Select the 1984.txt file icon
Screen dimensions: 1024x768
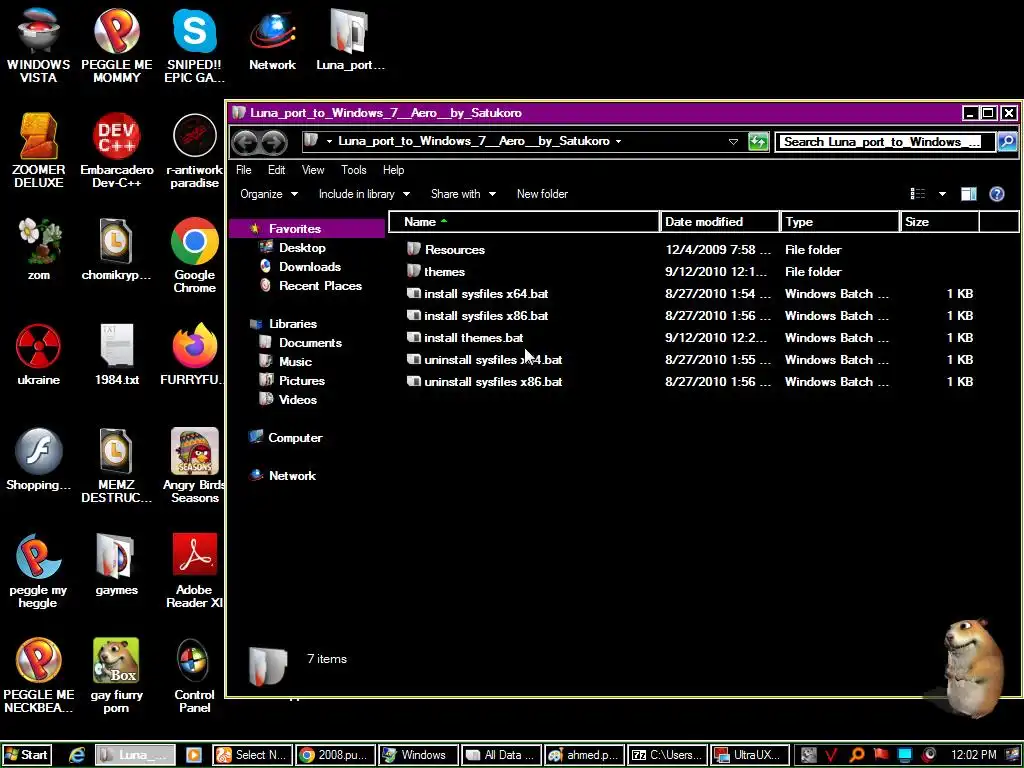116,355
